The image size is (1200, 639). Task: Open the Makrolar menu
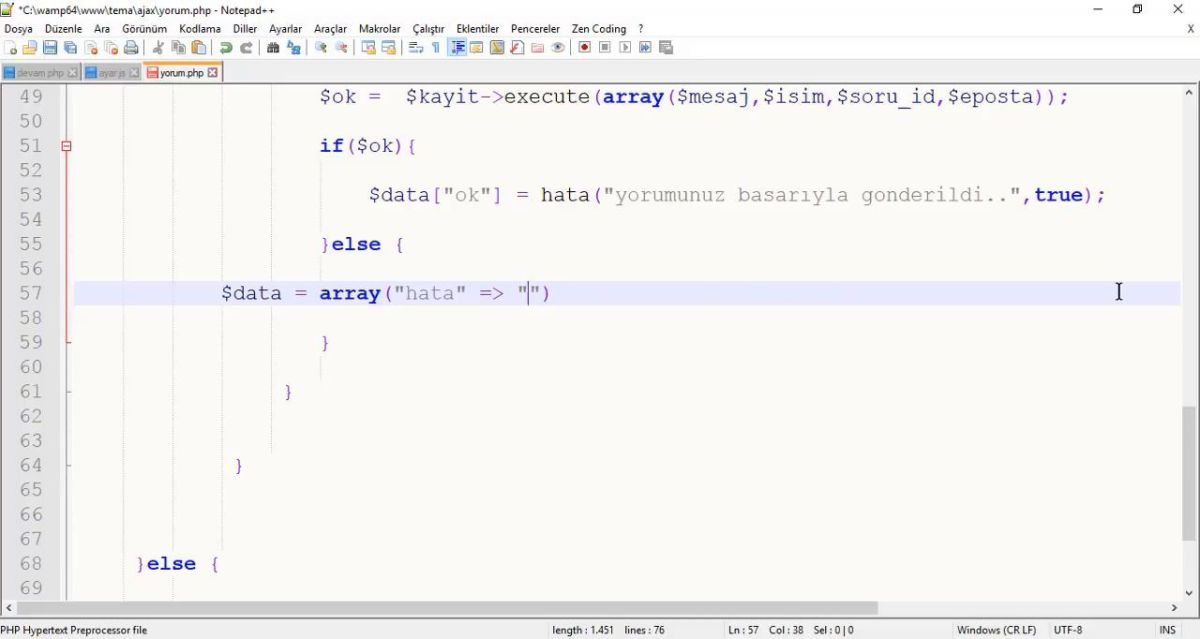(379, 29)
